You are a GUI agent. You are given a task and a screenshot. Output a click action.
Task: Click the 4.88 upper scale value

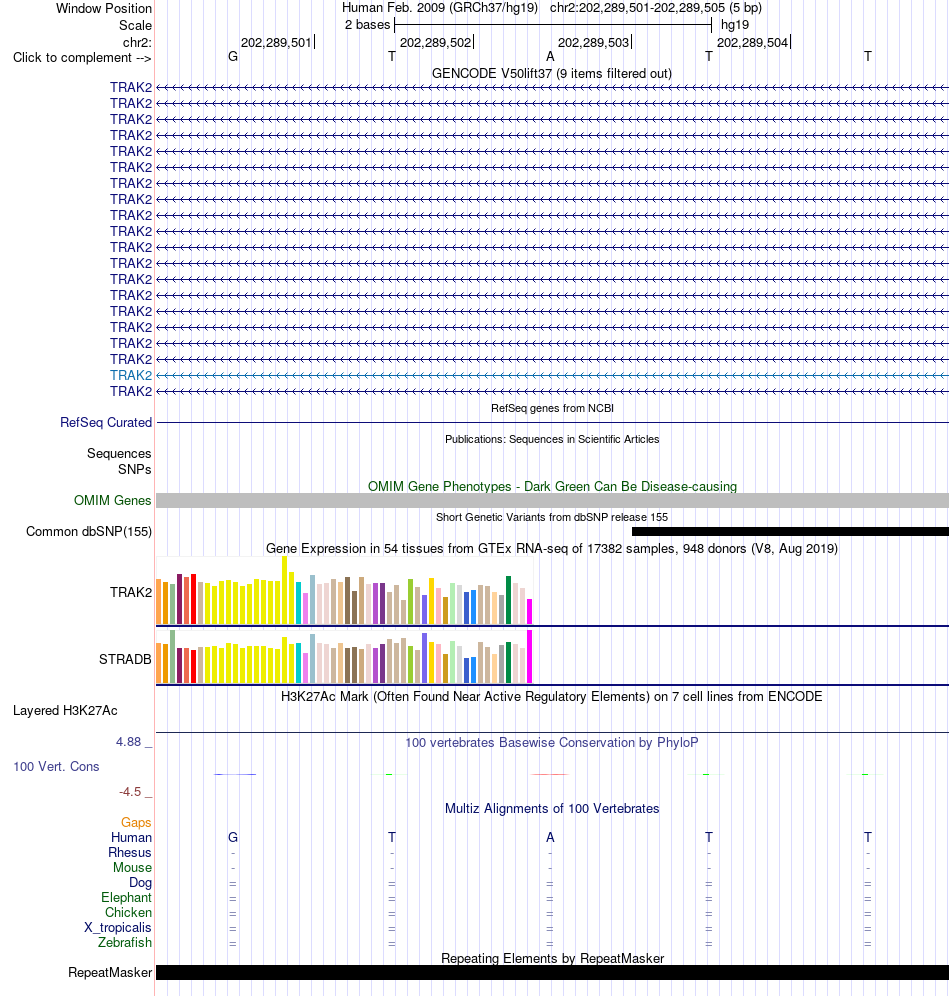tap(128, 742)
